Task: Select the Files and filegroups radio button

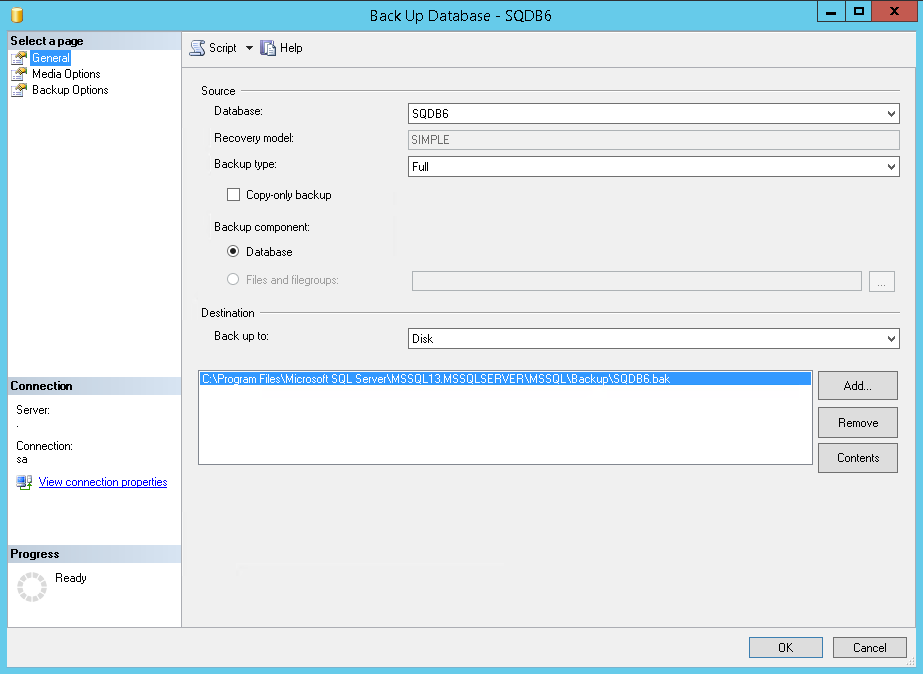Action: coord(233,280)
